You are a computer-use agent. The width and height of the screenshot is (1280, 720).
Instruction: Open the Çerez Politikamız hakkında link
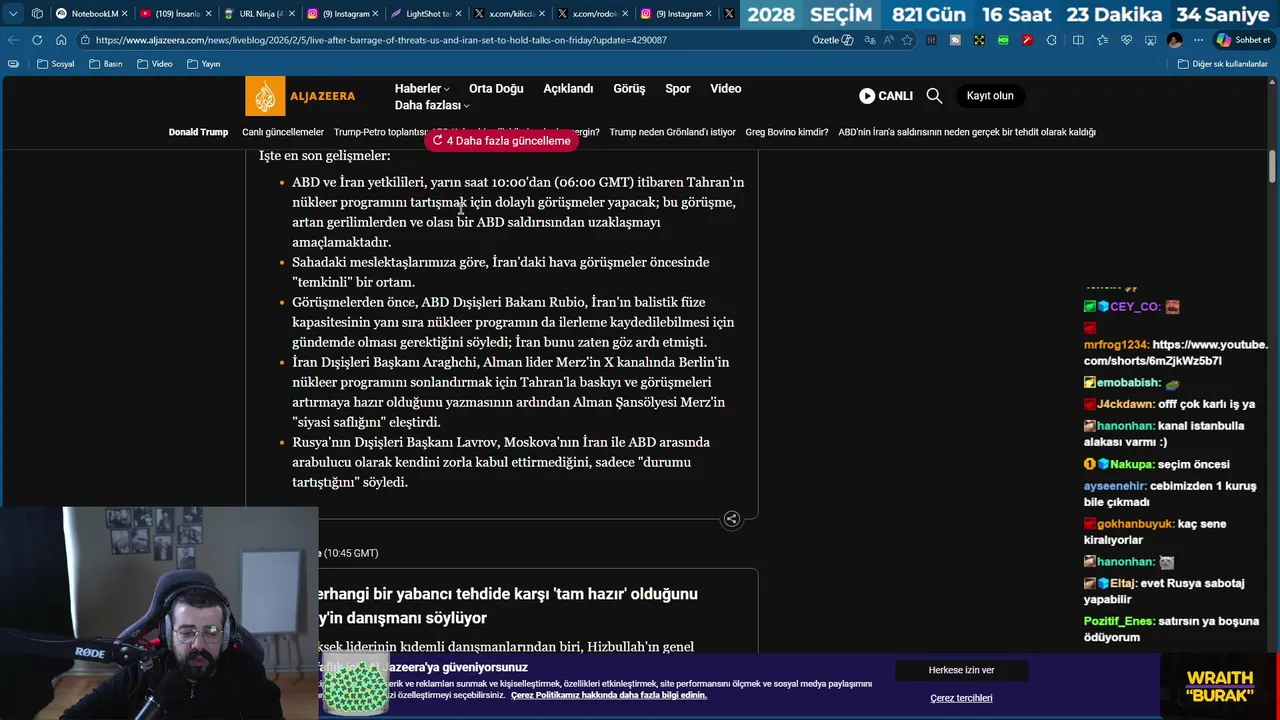[x=609, y=695]
